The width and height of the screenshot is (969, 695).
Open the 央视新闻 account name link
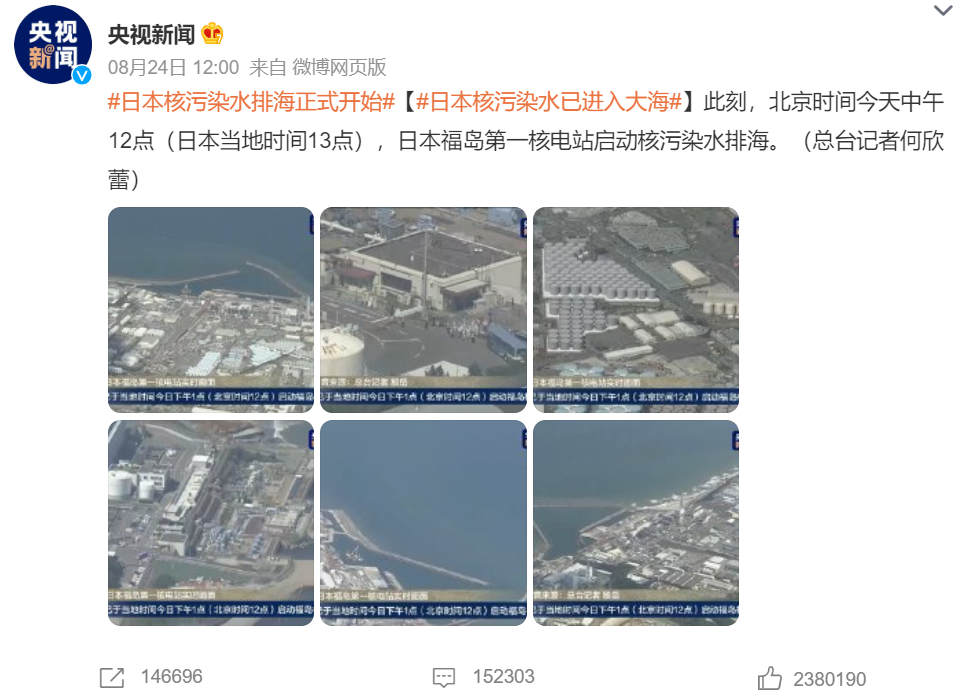(x=151, y=35)
